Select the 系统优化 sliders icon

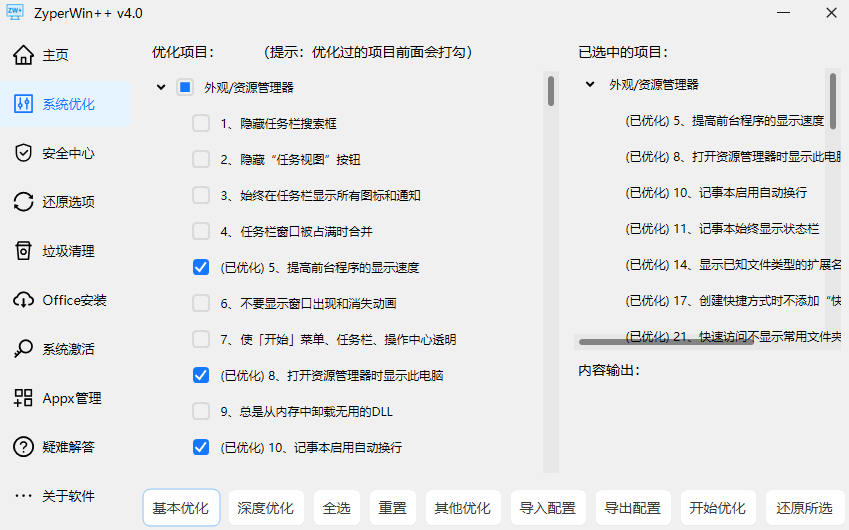24,104
